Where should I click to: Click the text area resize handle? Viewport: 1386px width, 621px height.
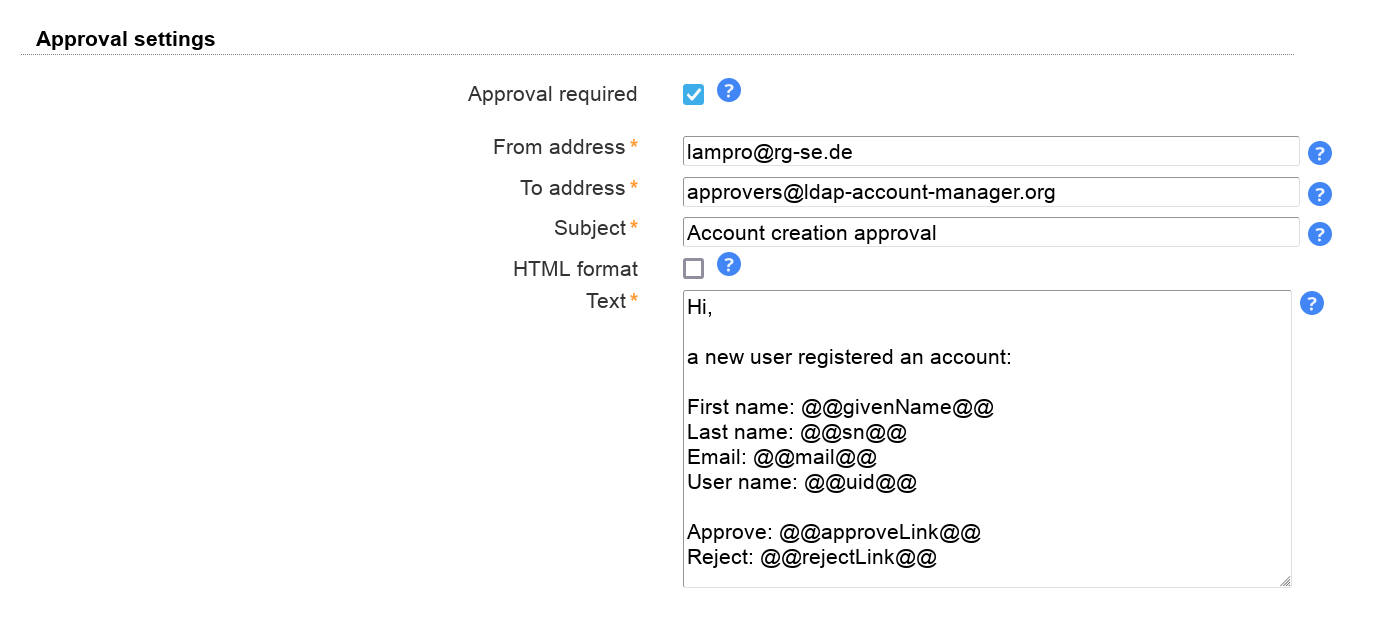tap(1284, 580)
